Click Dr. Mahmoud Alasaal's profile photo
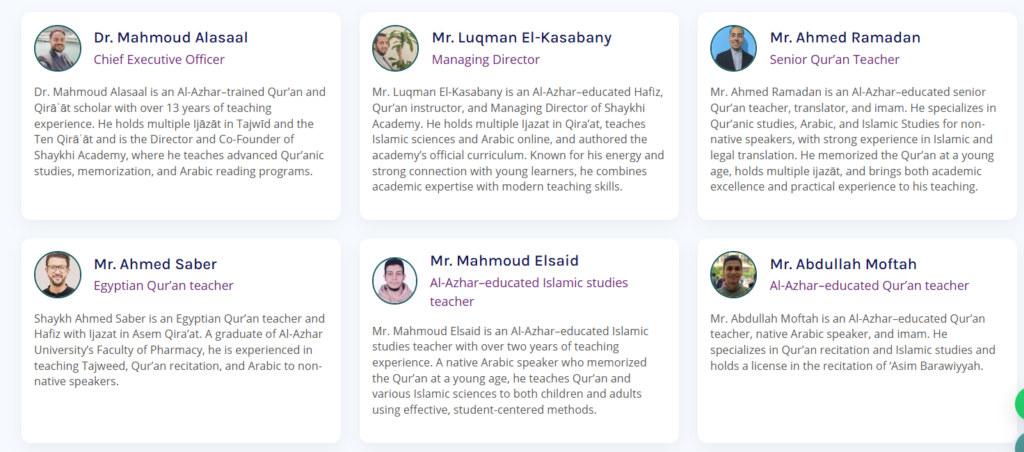The height and width of the screenshot is (452, 1024). tap(57, 48)
